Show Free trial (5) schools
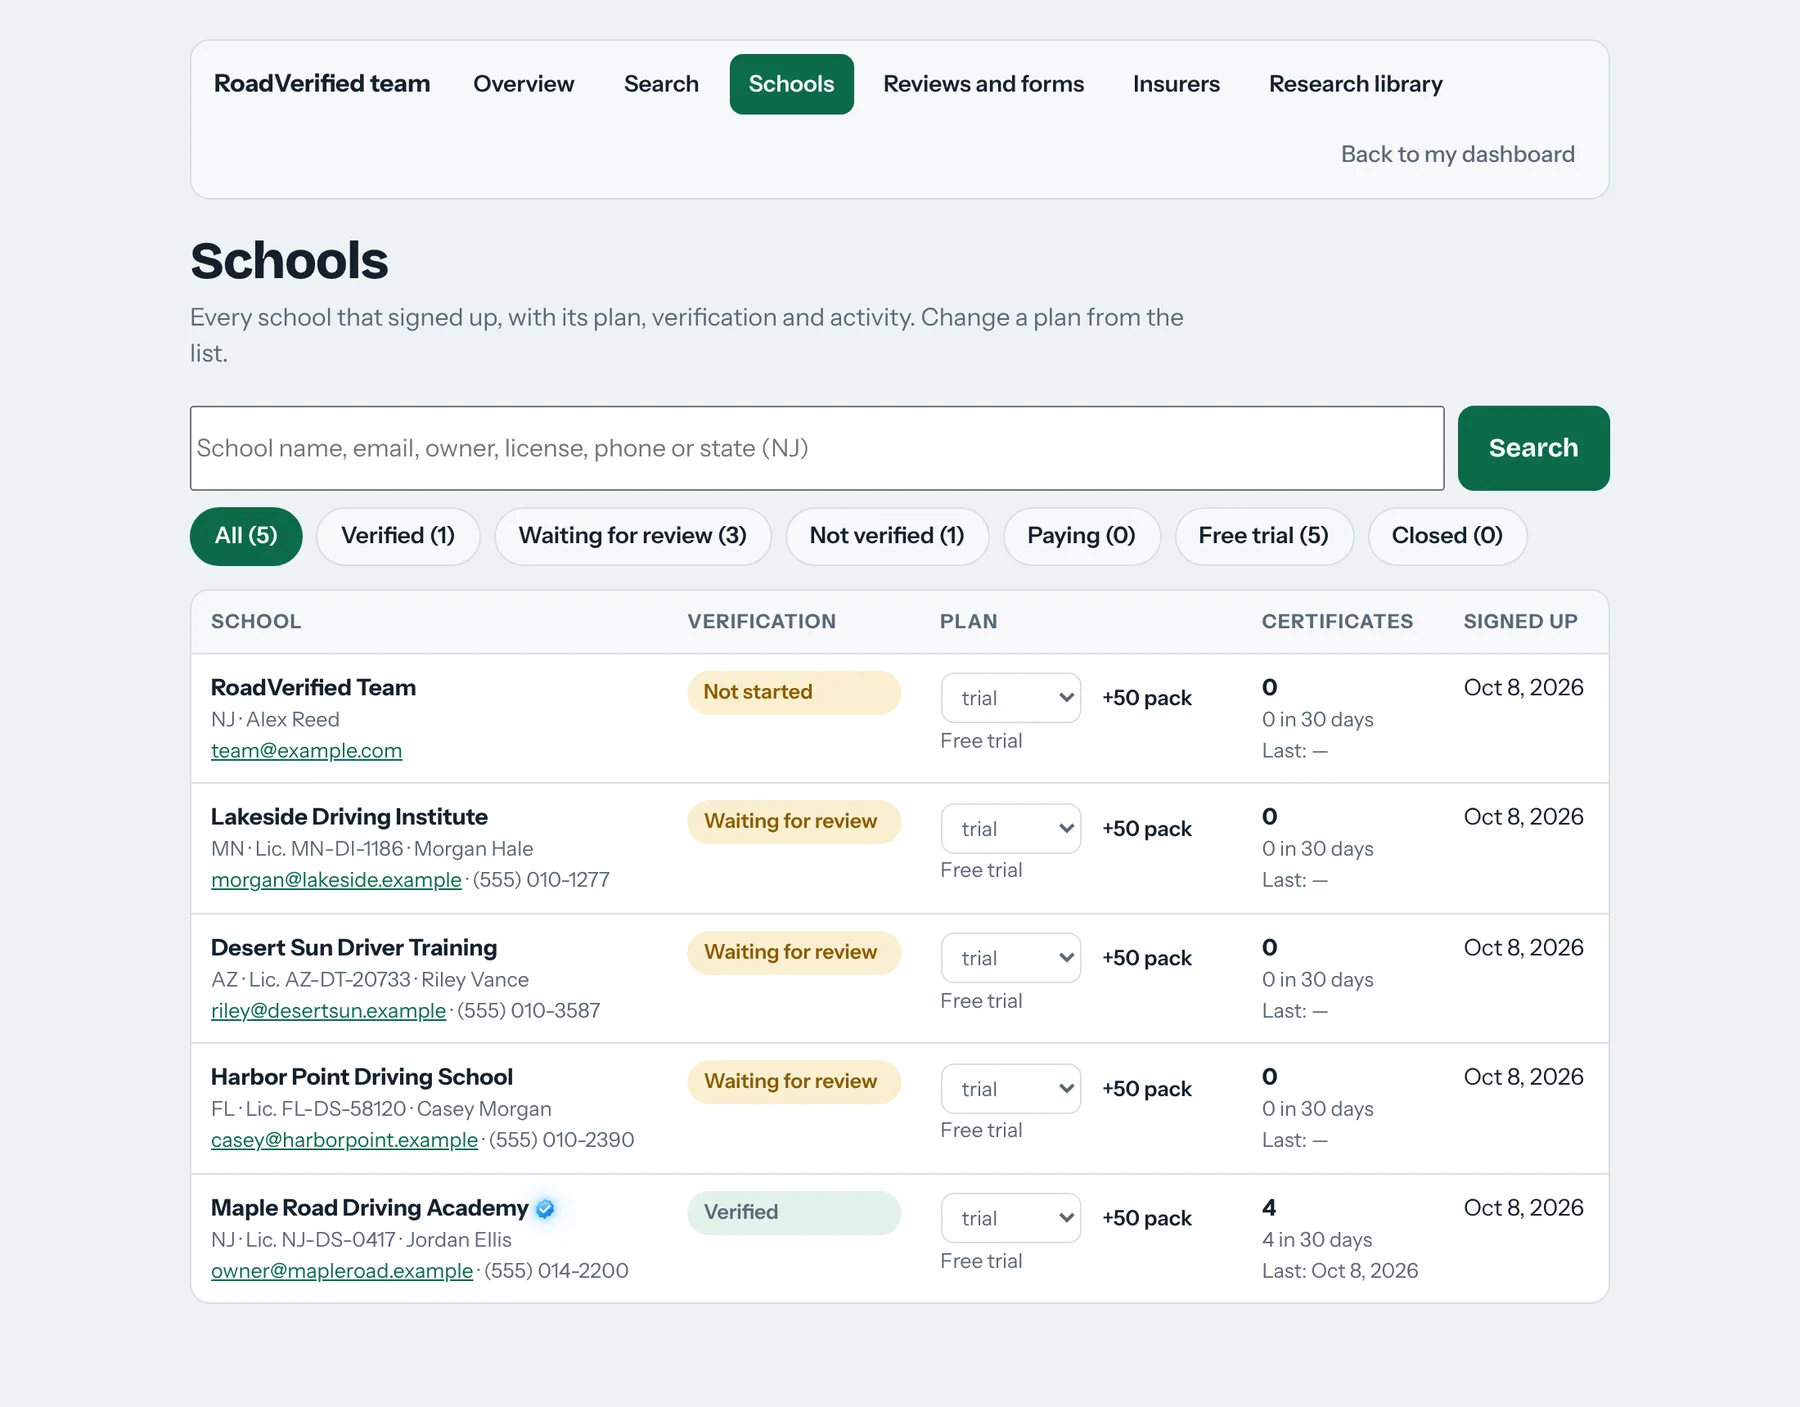The width and height of the screenshot is (1800, 1407). (x=1264, y=536)
